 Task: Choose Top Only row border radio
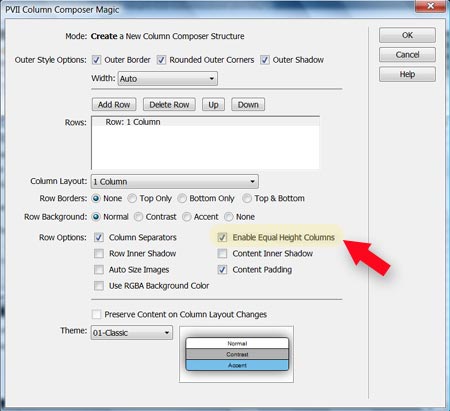[132, 198]
